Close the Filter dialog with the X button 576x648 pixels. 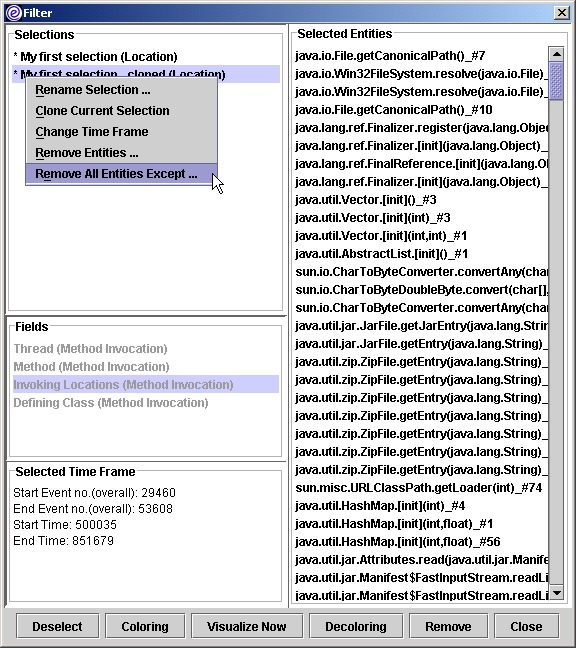(562, 12)
